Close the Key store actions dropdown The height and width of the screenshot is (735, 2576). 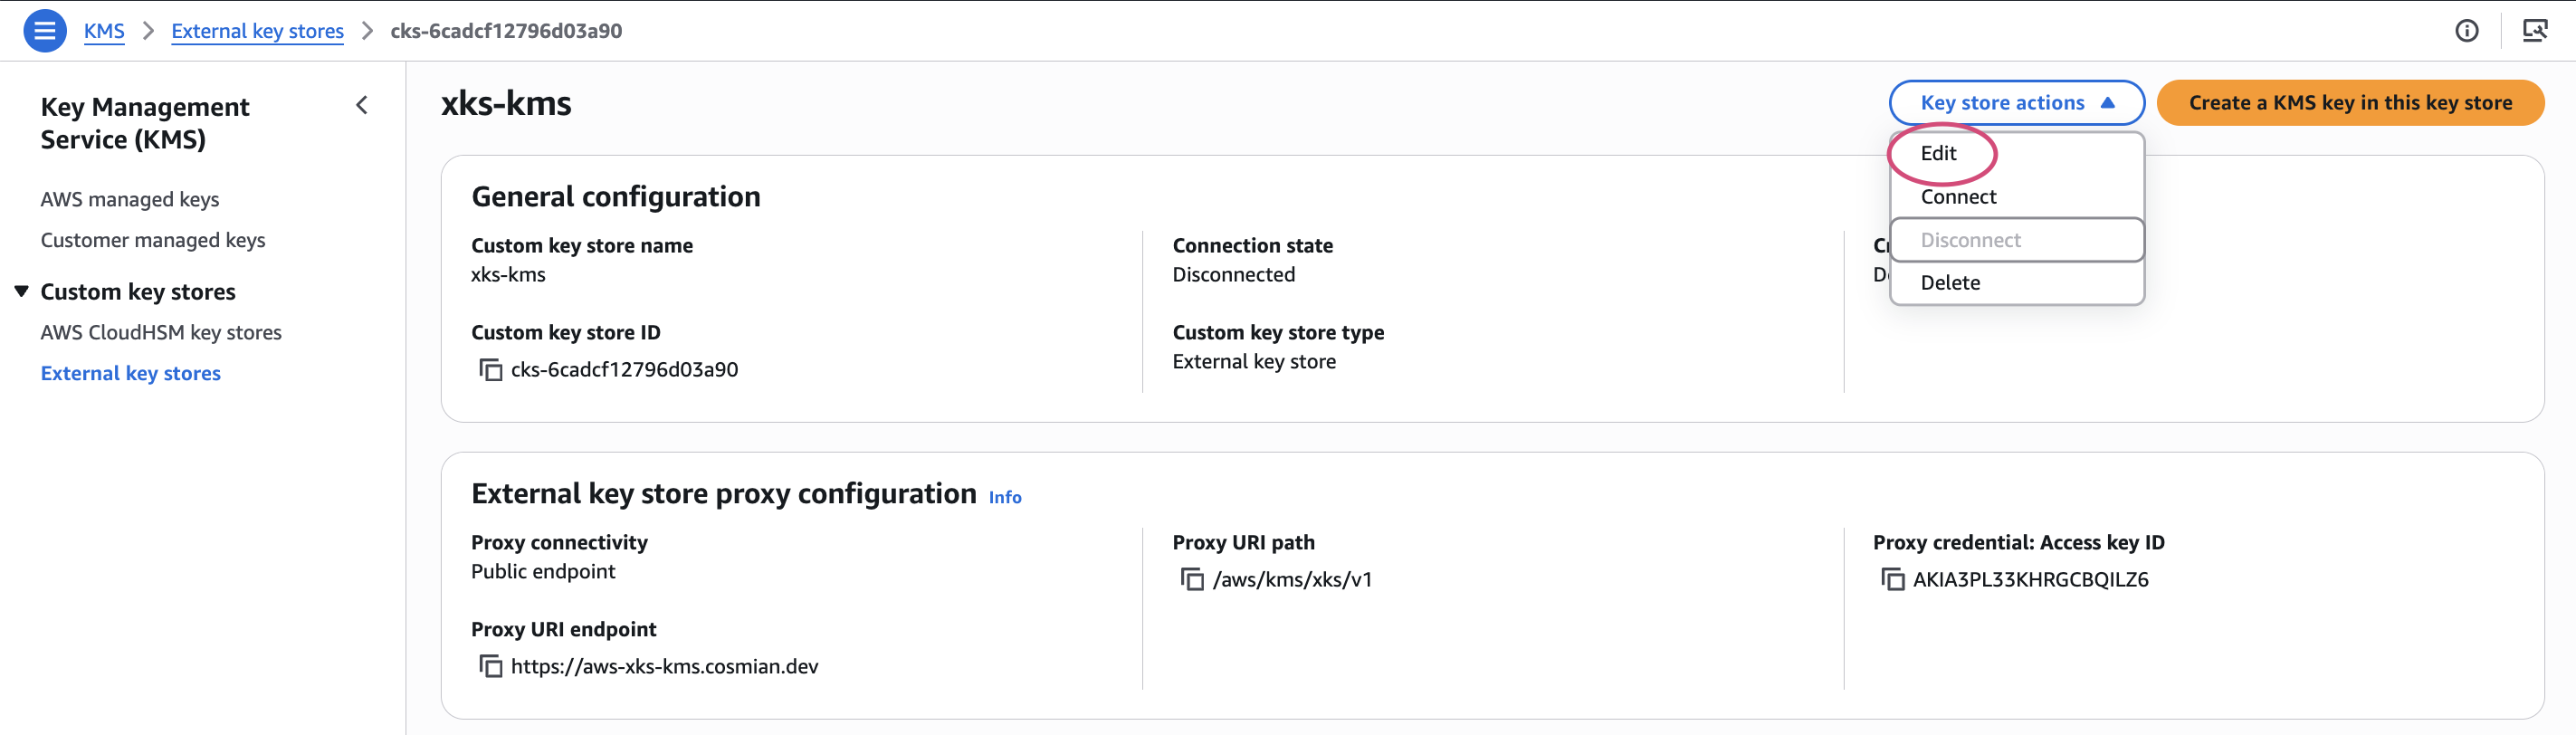[2016, 103]
